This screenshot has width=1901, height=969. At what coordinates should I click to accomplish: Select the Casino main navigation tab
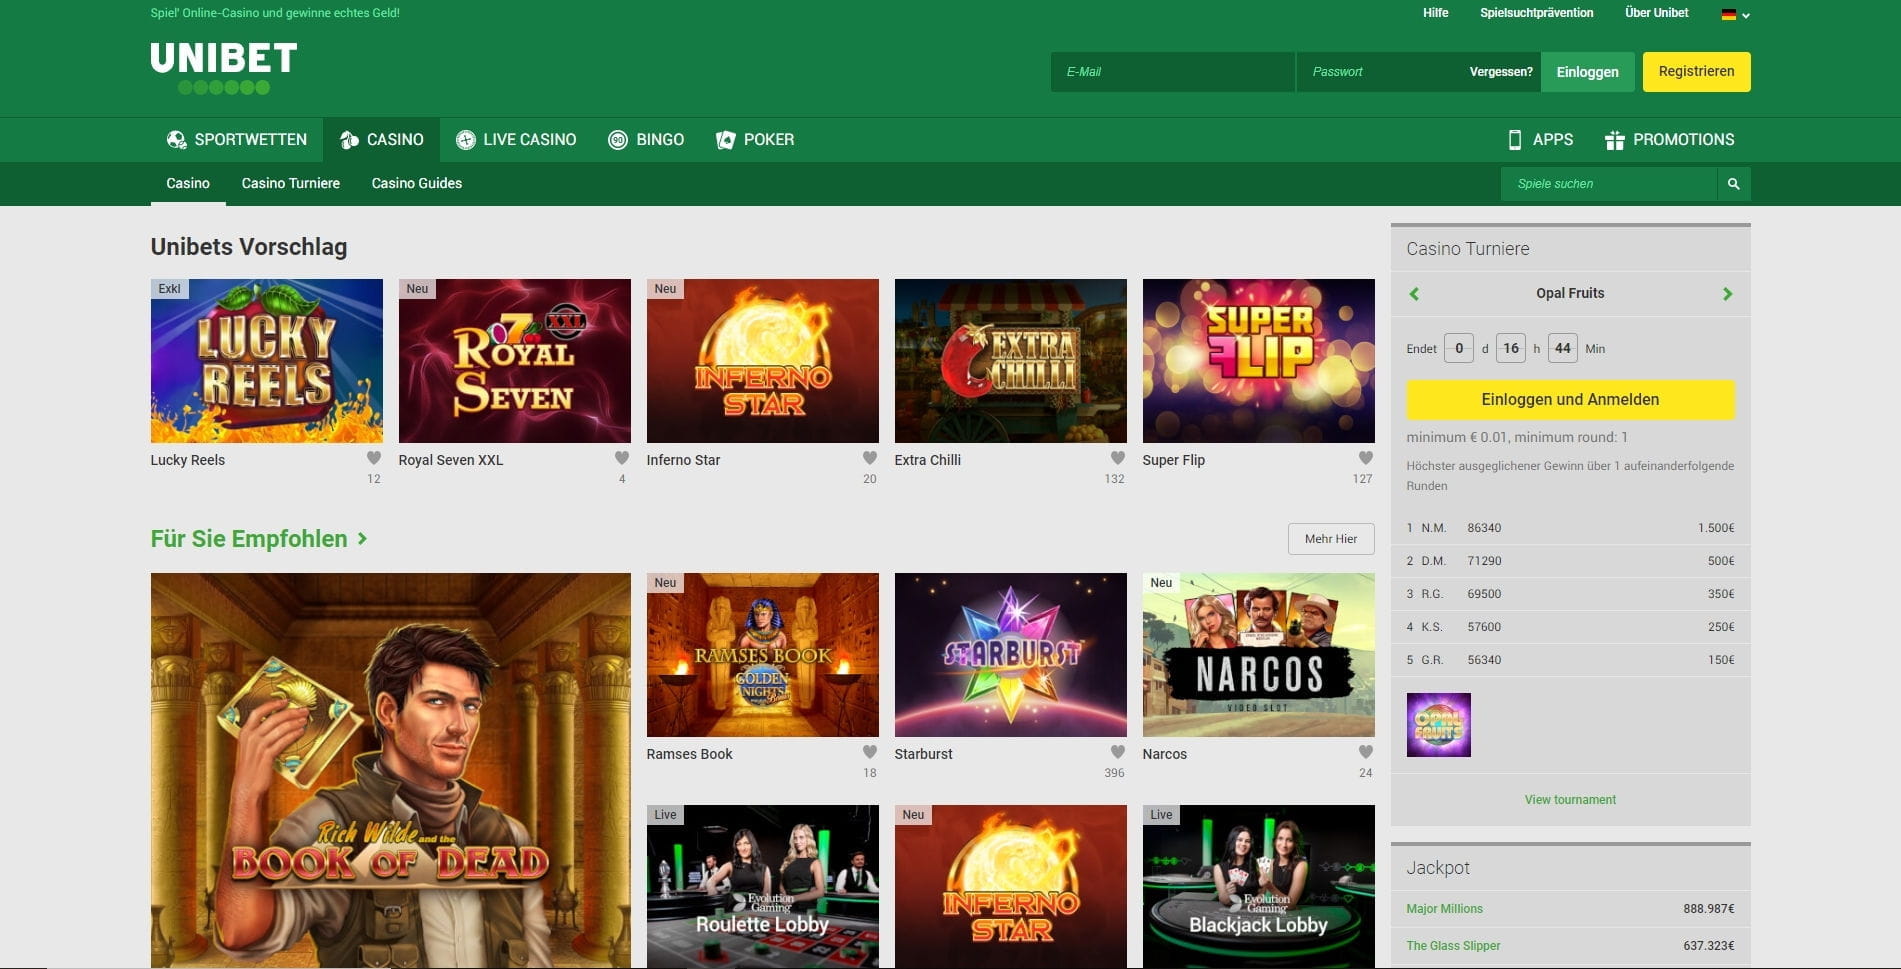(x=381, y=140)
